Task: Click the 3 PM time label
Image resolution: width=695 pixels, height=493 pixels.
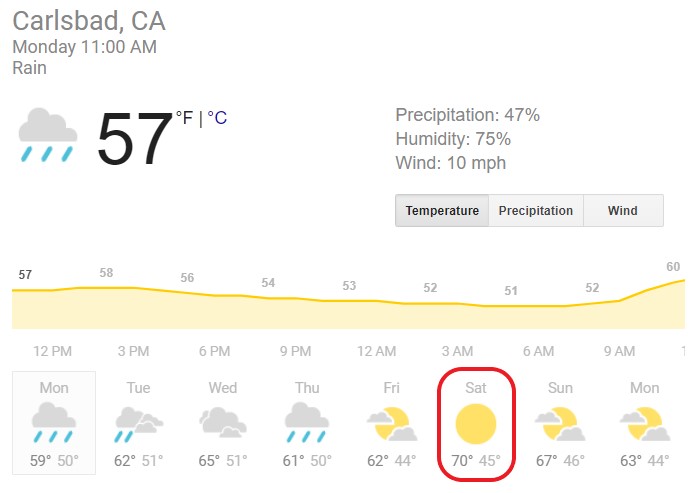Action: pyautogui.click(x=133, y=351)
